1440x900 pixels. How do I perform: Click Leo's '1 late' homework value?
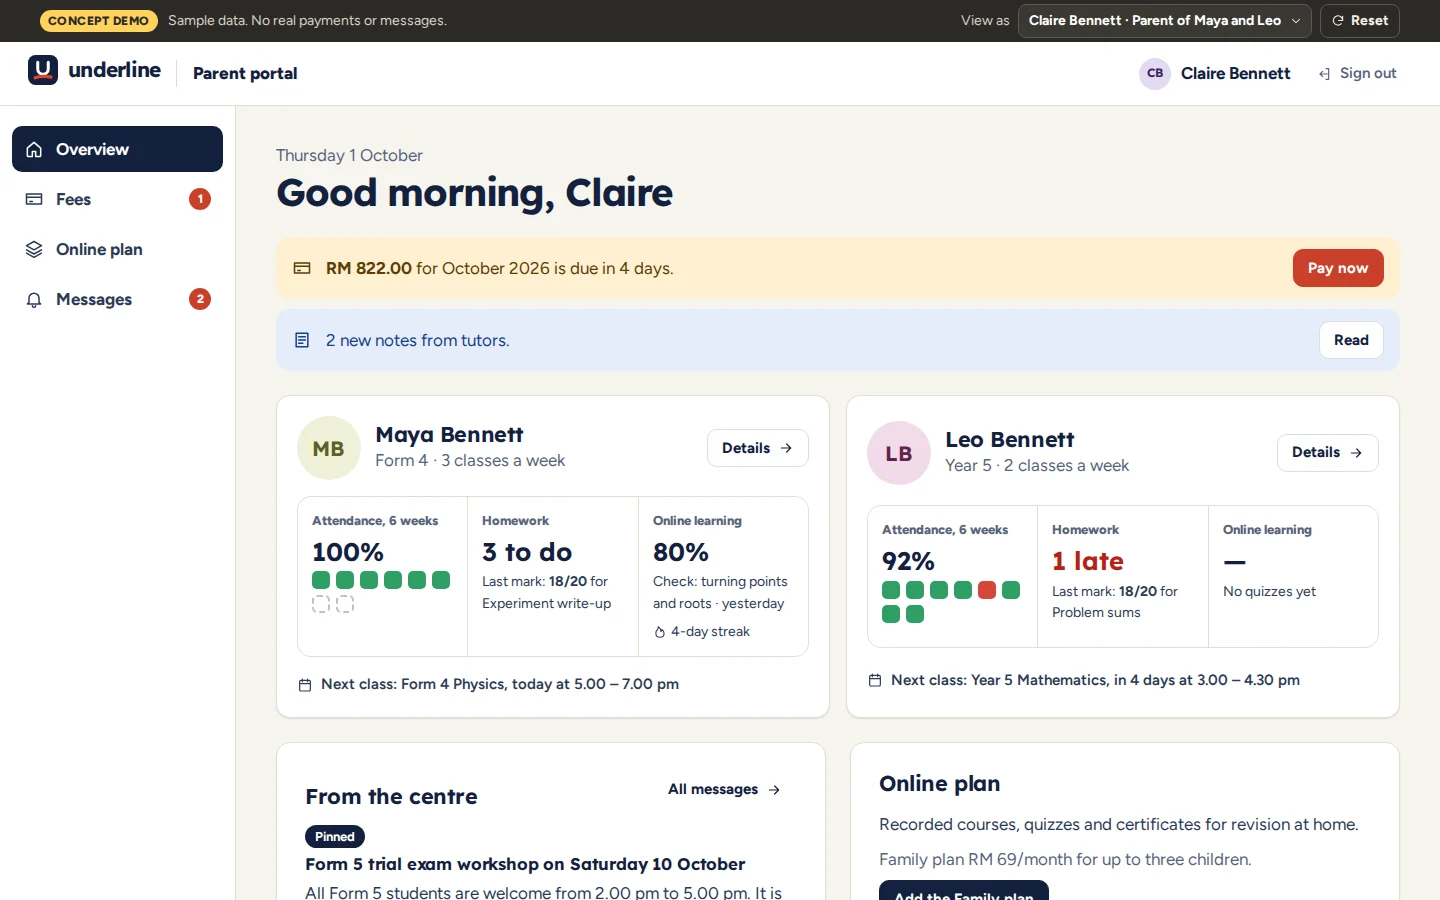(1088, 561)
